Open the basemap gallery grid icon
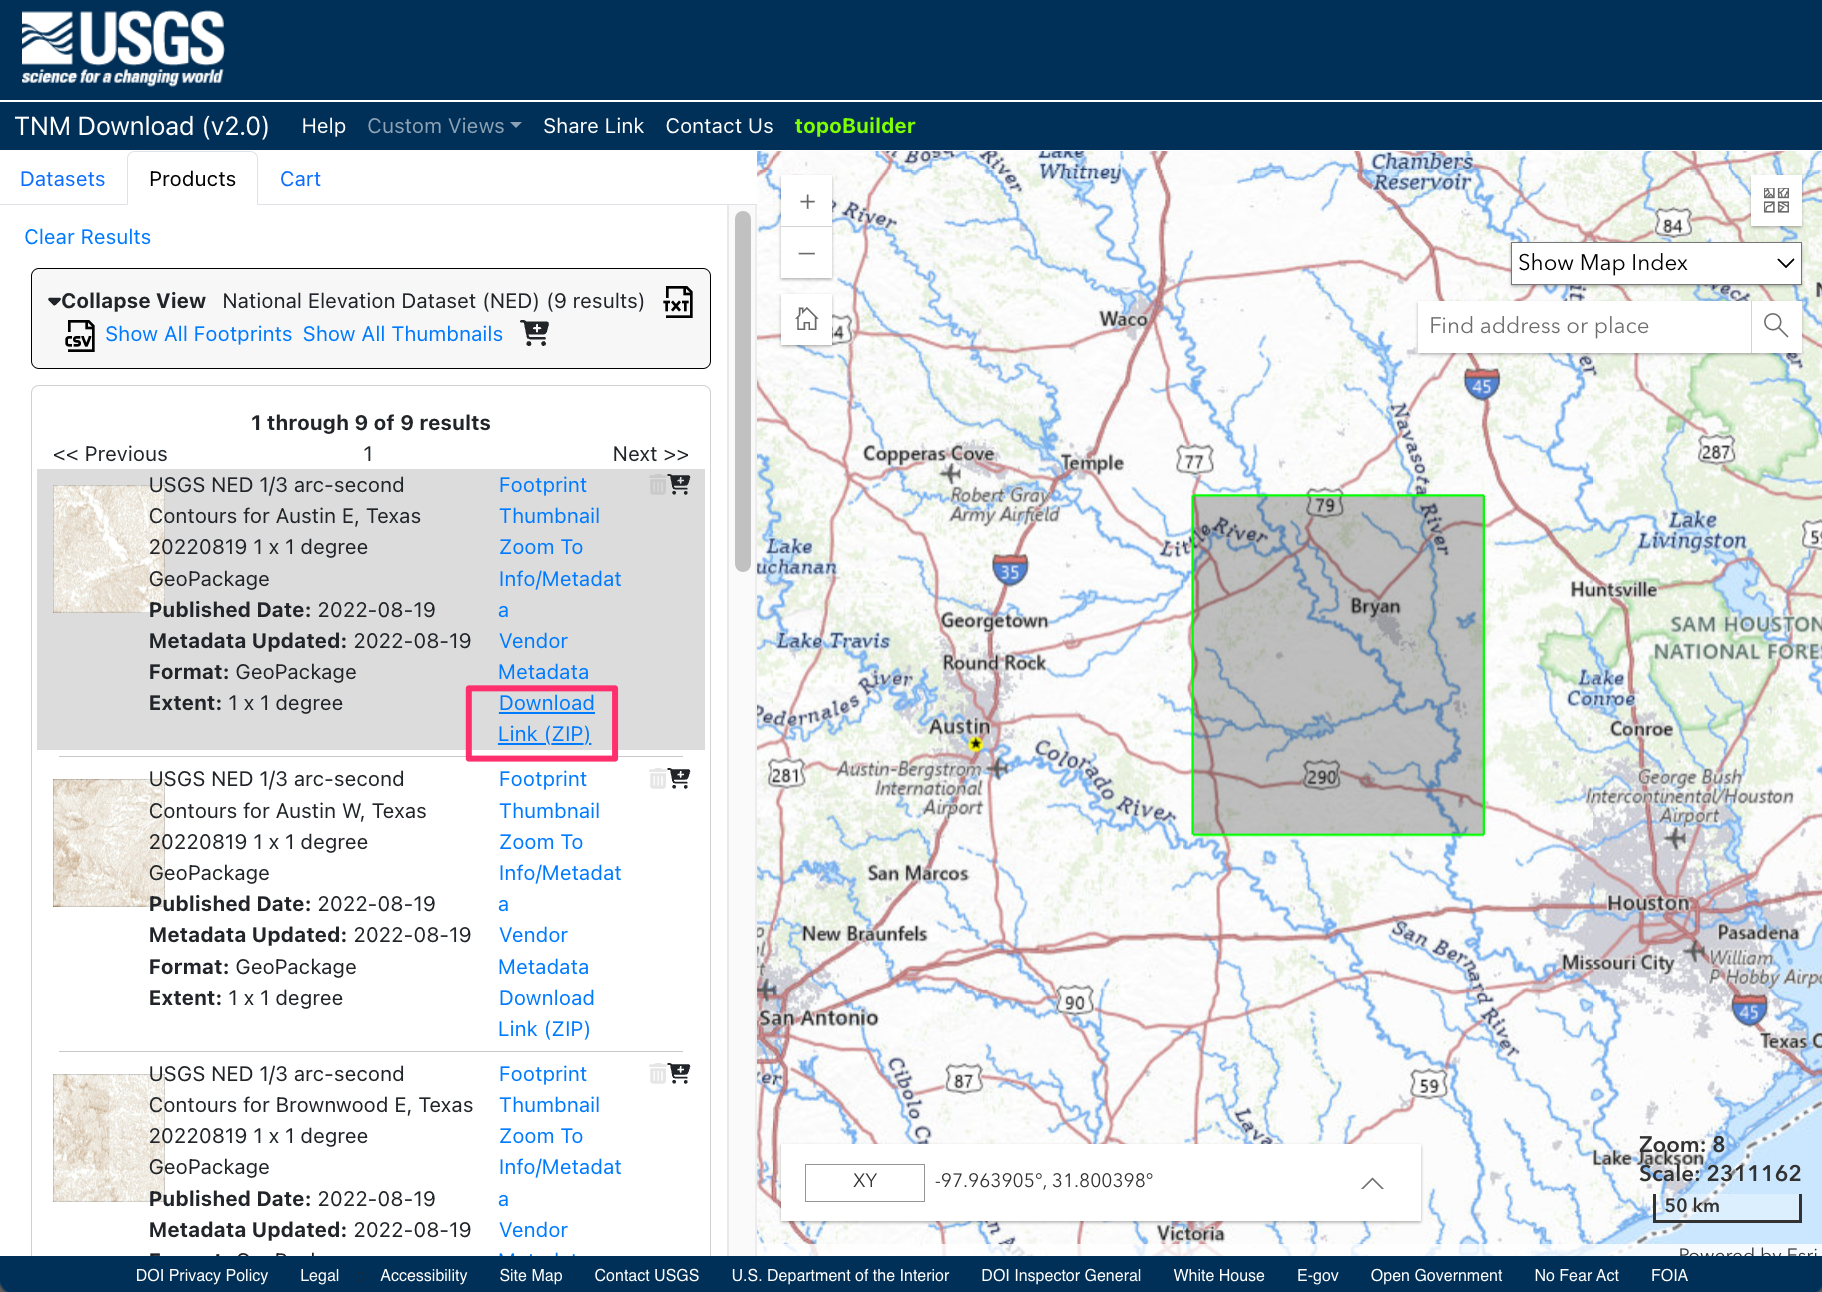 tap(1776, 200)
